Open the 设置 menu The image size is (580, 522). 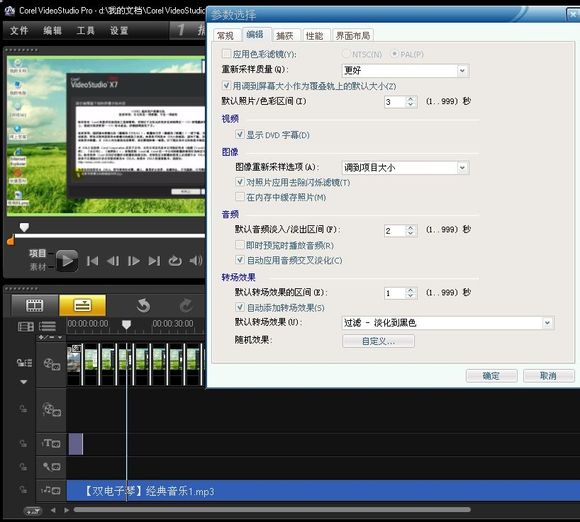coord(119,30)
